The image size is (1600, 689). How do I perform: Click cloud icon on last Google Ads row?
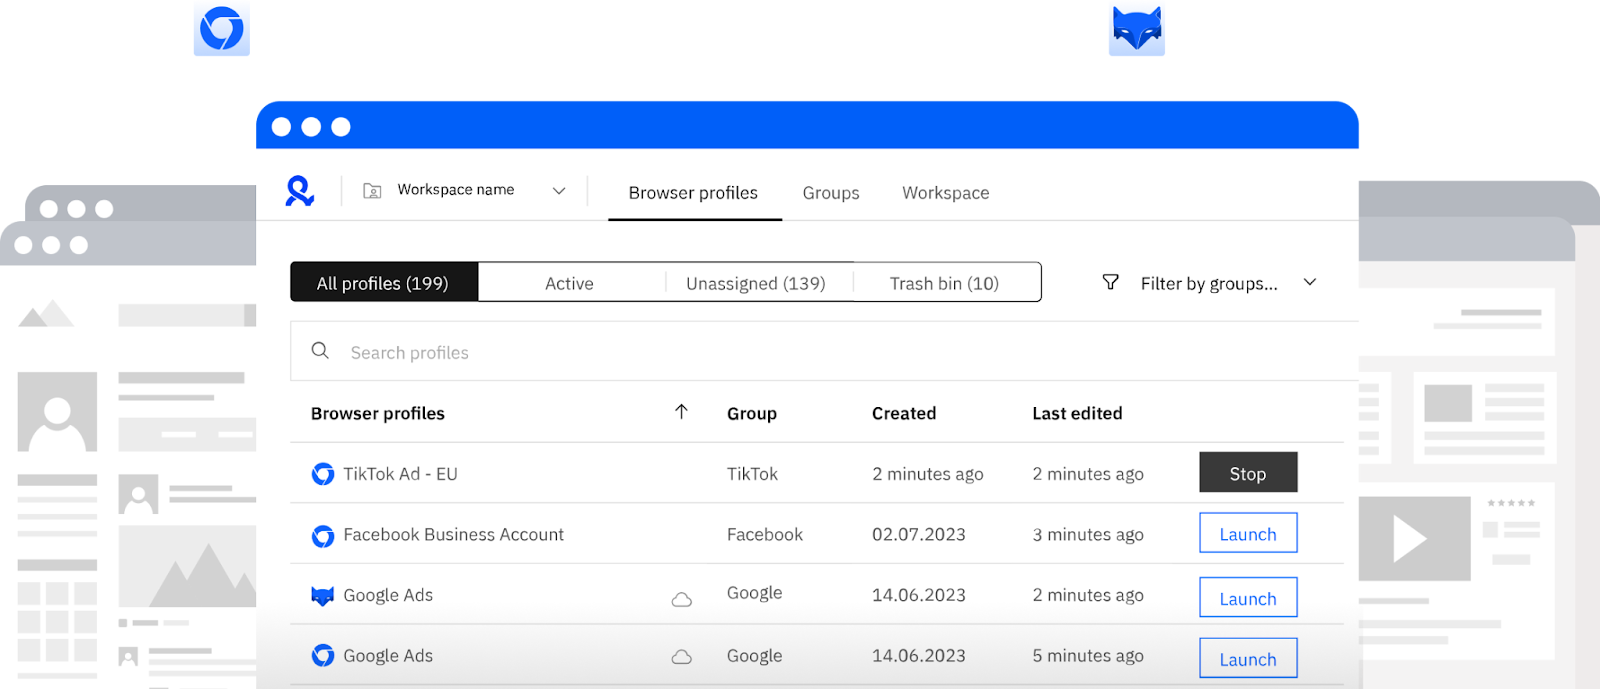coord(682,657)
